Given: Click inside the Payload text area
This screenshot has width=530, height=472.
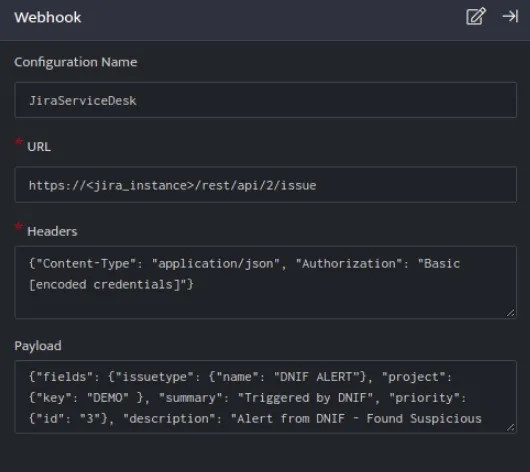Looking at the screenshot, I should 266,397.
